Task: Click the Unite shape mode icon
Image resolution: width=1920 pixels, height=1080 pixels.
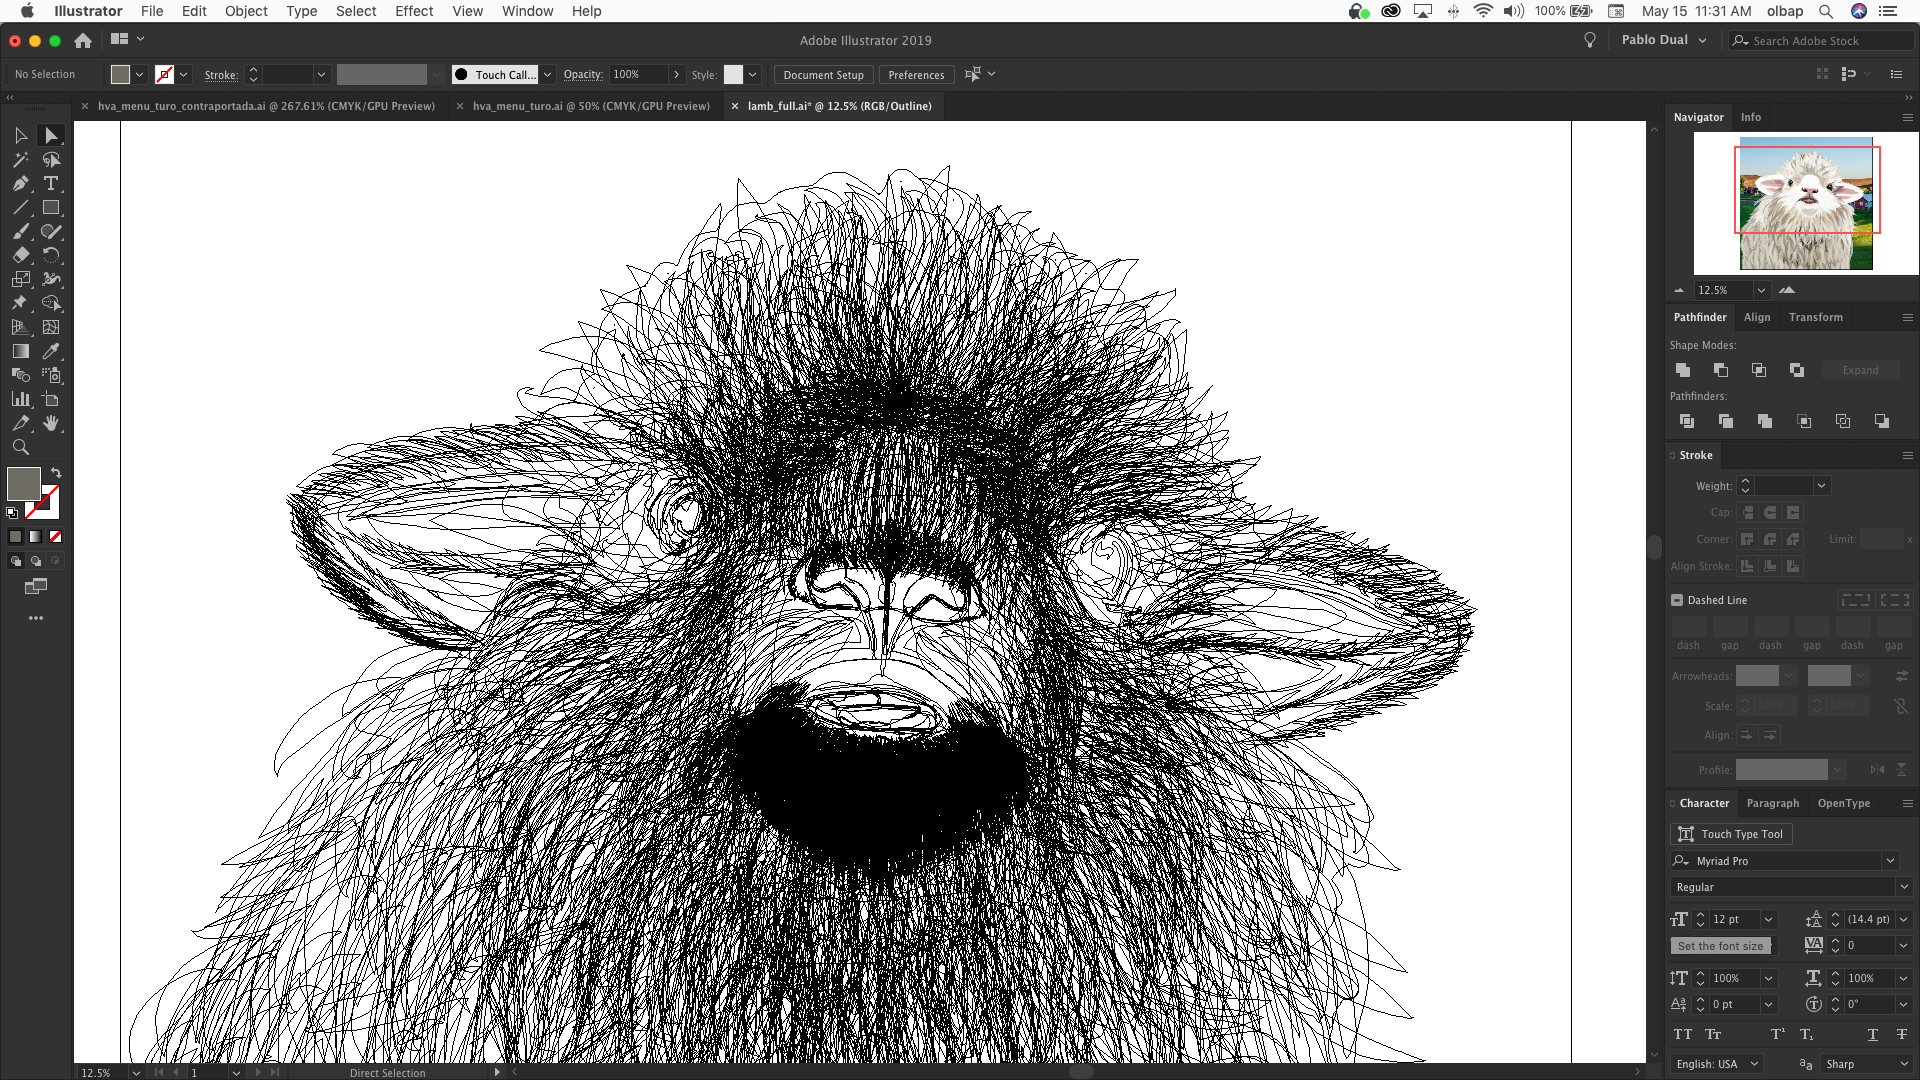Action: tap(1683, 370)
